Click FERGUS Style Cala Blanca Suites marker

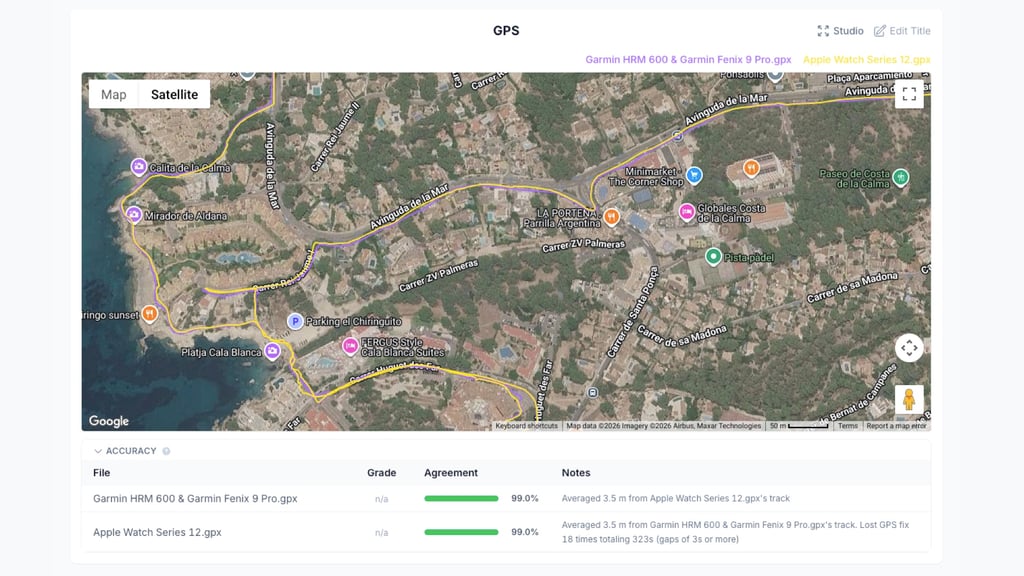pyautogui.click(x=350, y=345)
